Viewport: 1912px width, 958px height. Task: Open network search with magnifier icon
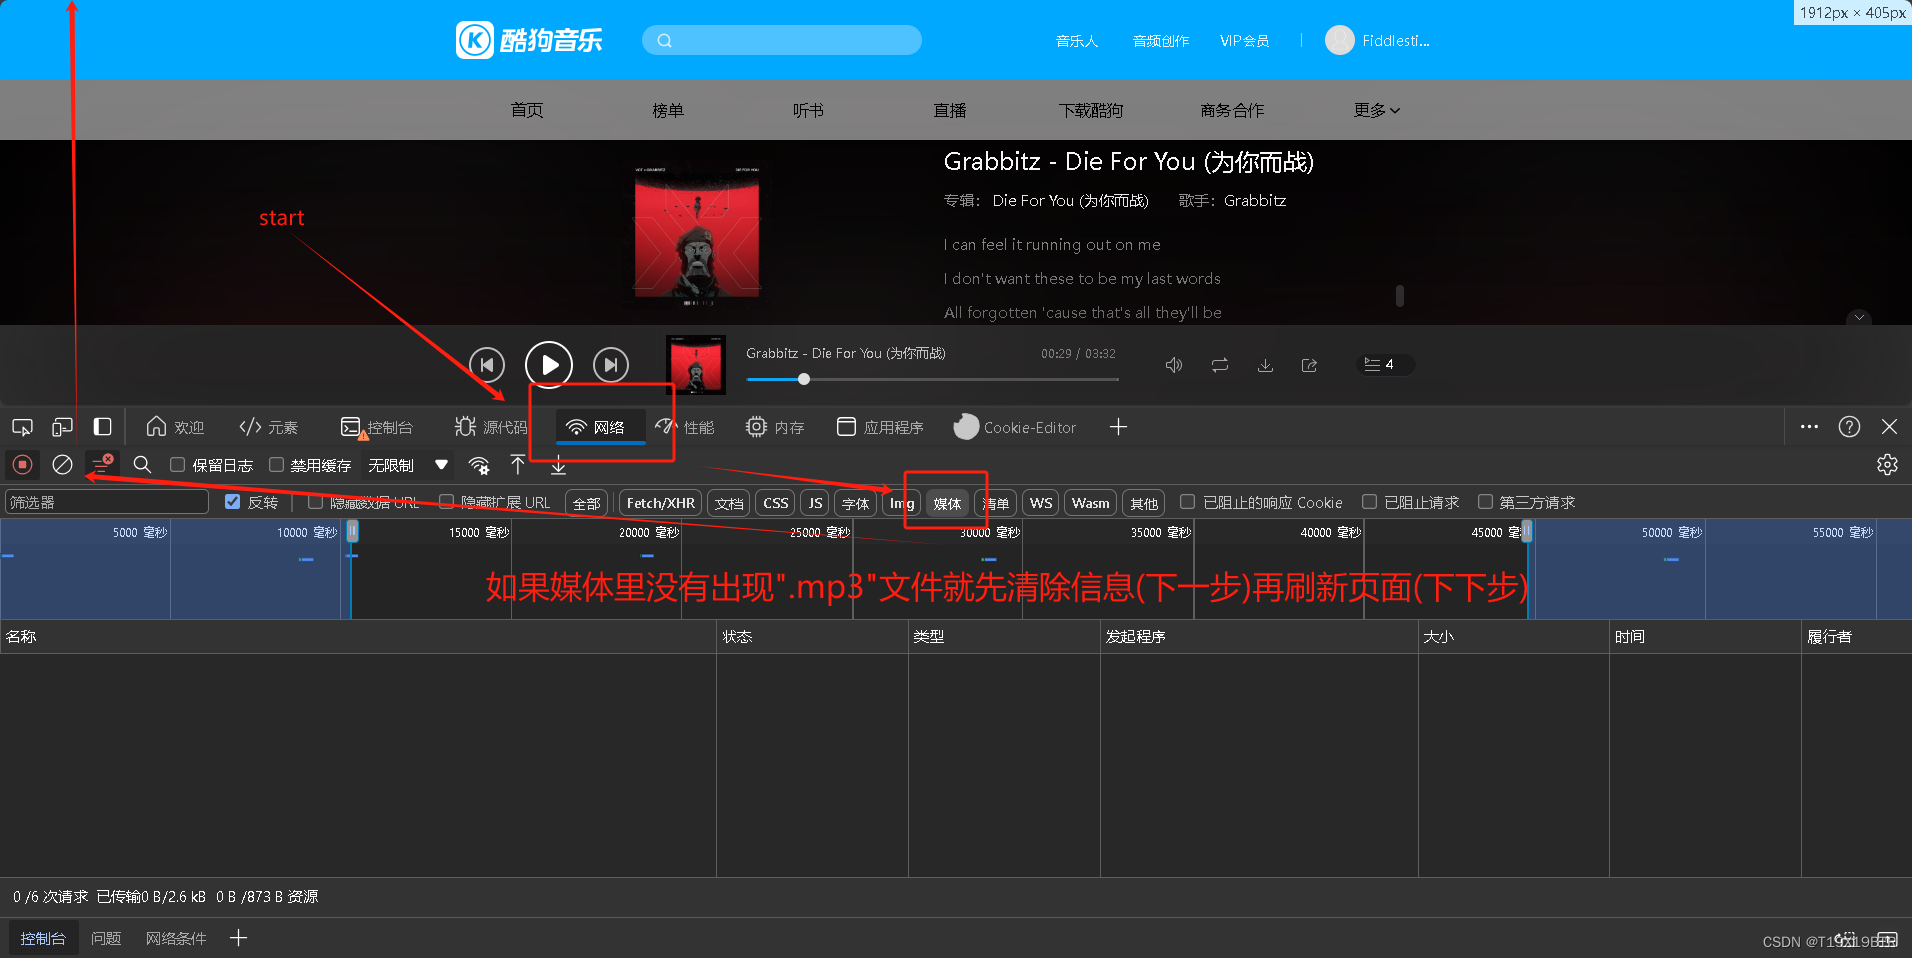click(142, 464)
